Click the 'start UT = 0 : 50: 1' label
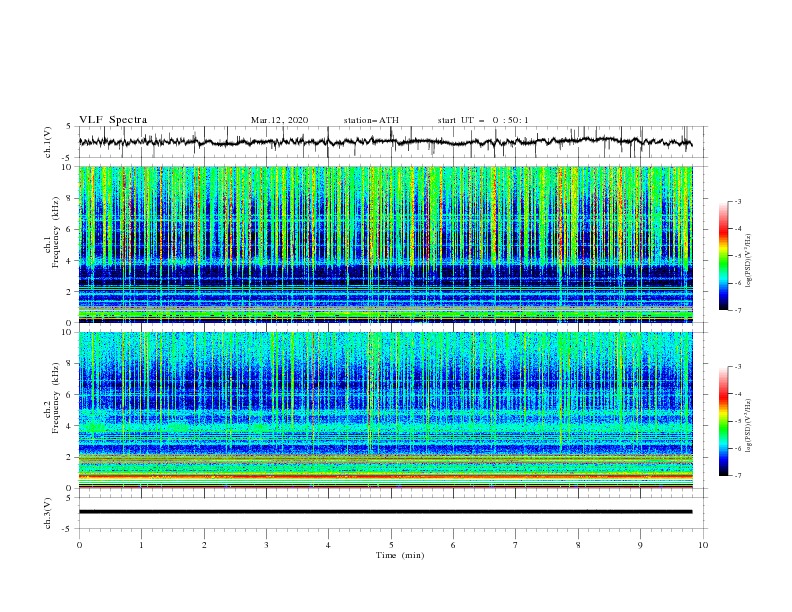Image resolution: width=792 pixels, height=612 pixels. (483, 120)
